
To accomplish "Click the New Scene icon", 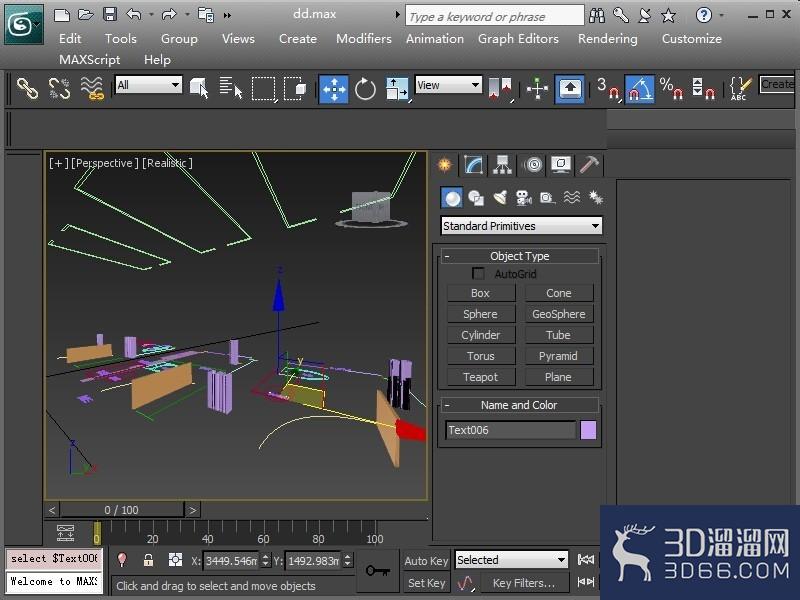I will pyautogui.click(x=62, y=15).
